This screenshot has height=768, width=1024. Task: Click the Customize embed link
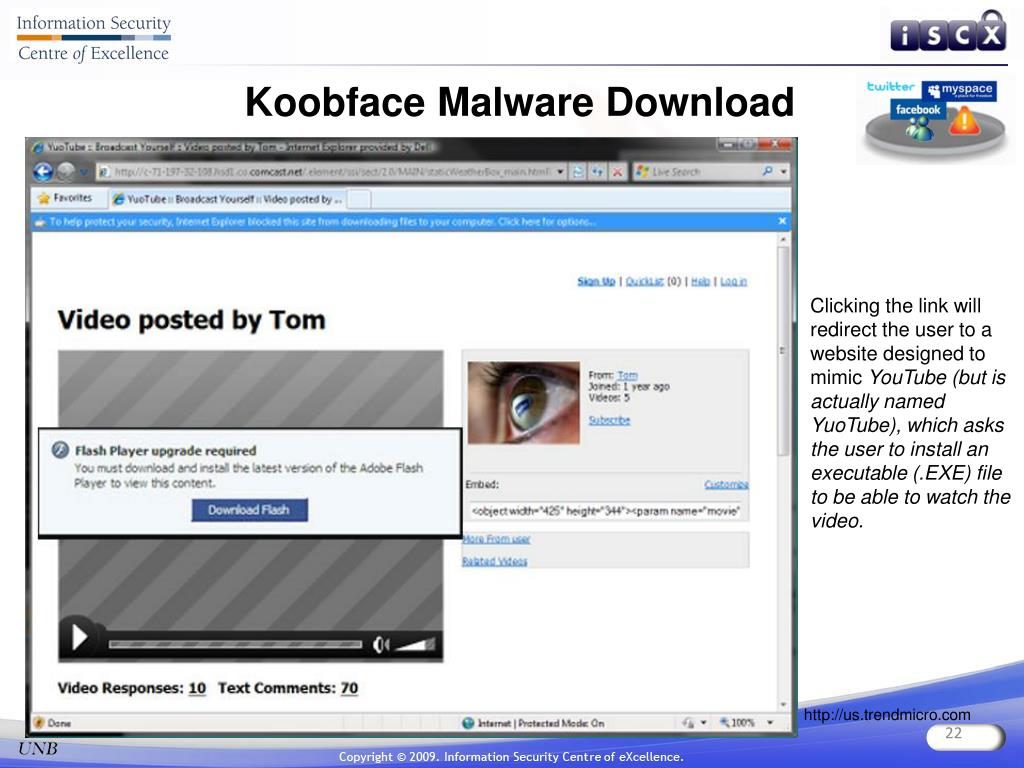[726, 485]
